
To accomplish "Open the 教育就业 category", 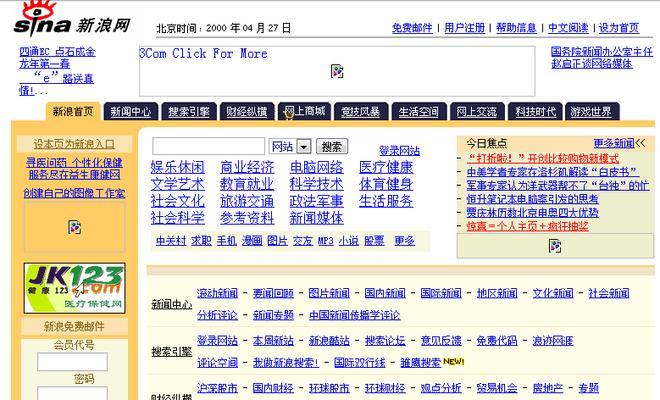I will tap(247, 184).
